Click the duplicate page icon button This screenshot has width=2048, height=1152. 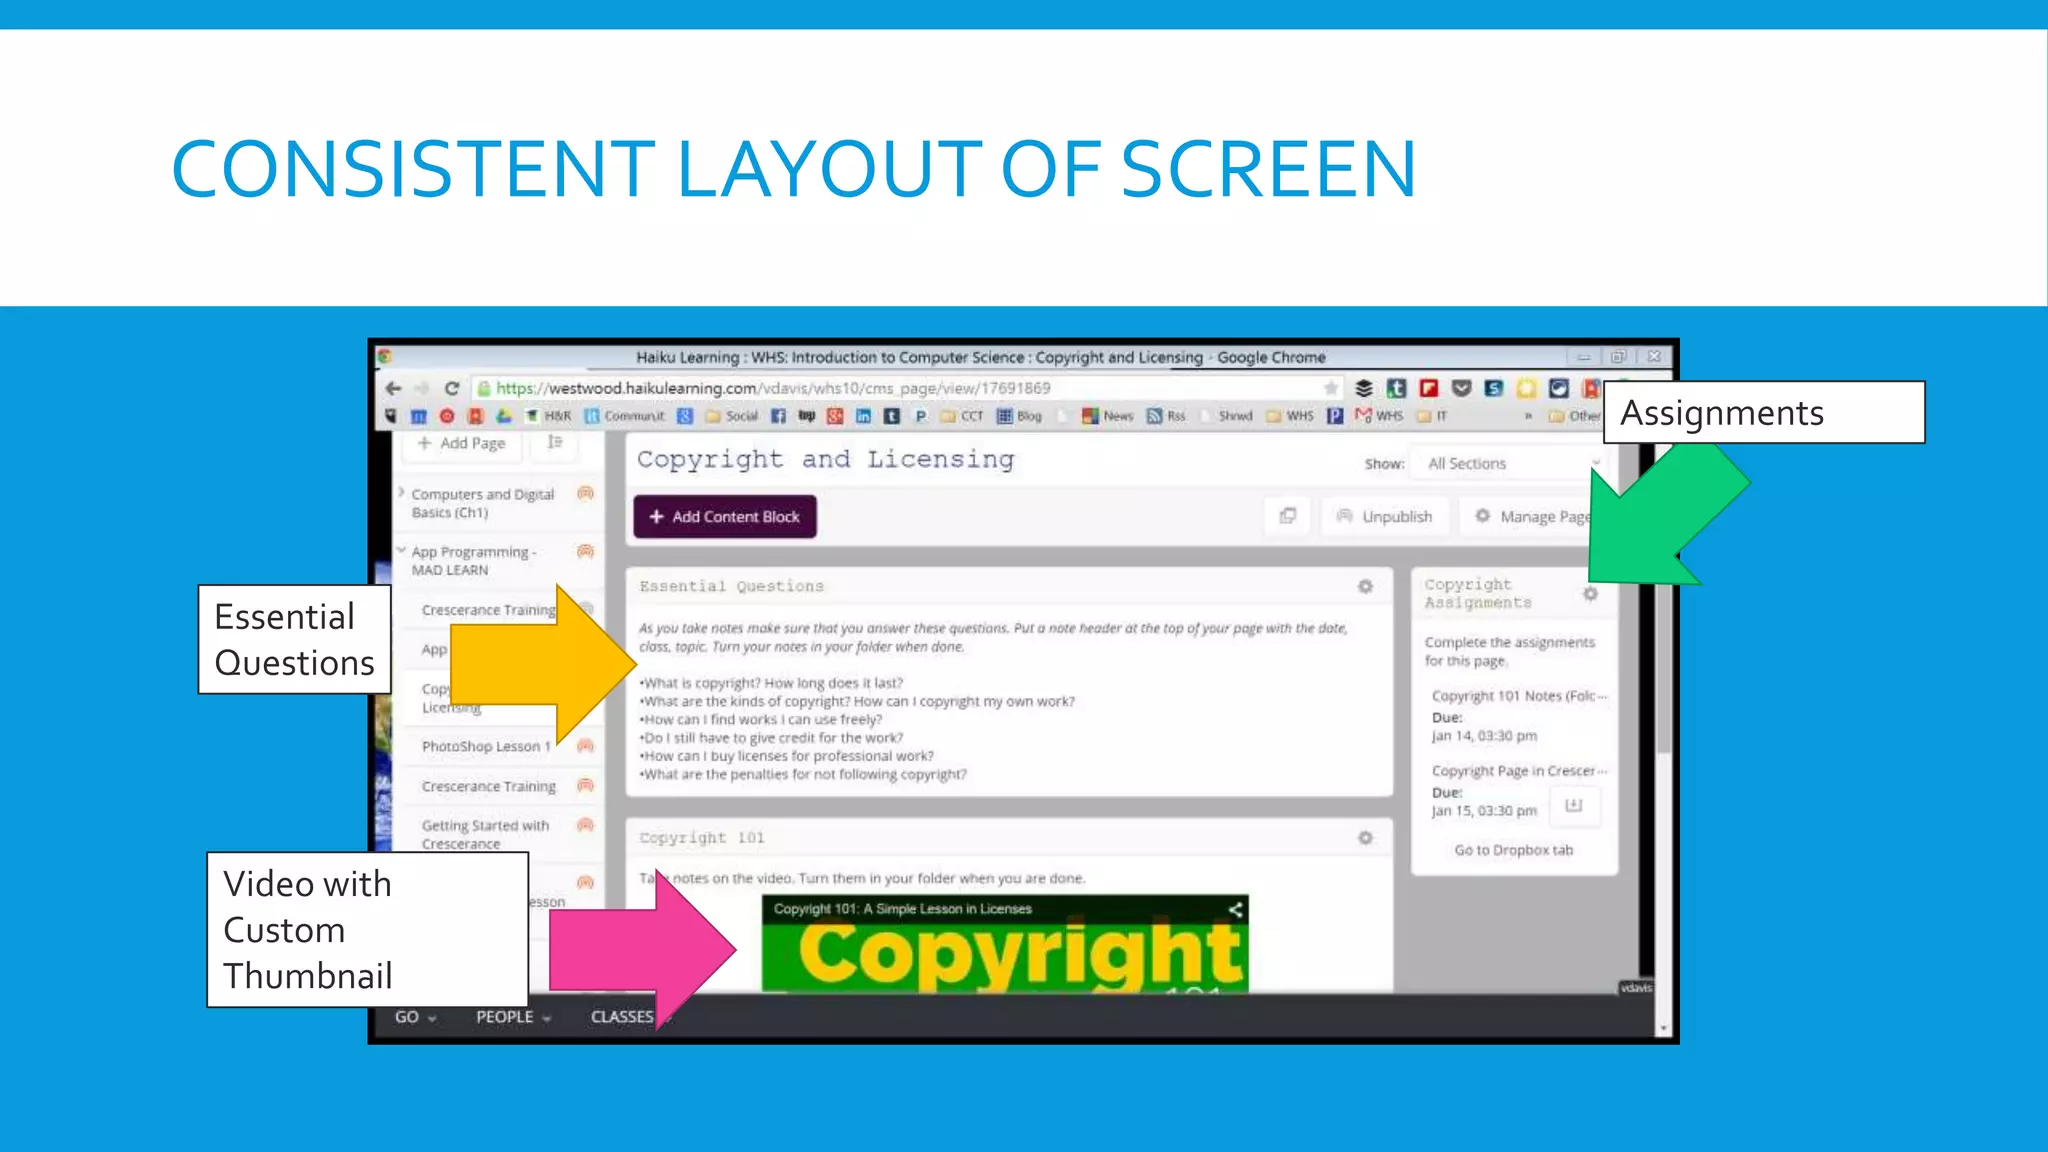(x=1288, y=516)
